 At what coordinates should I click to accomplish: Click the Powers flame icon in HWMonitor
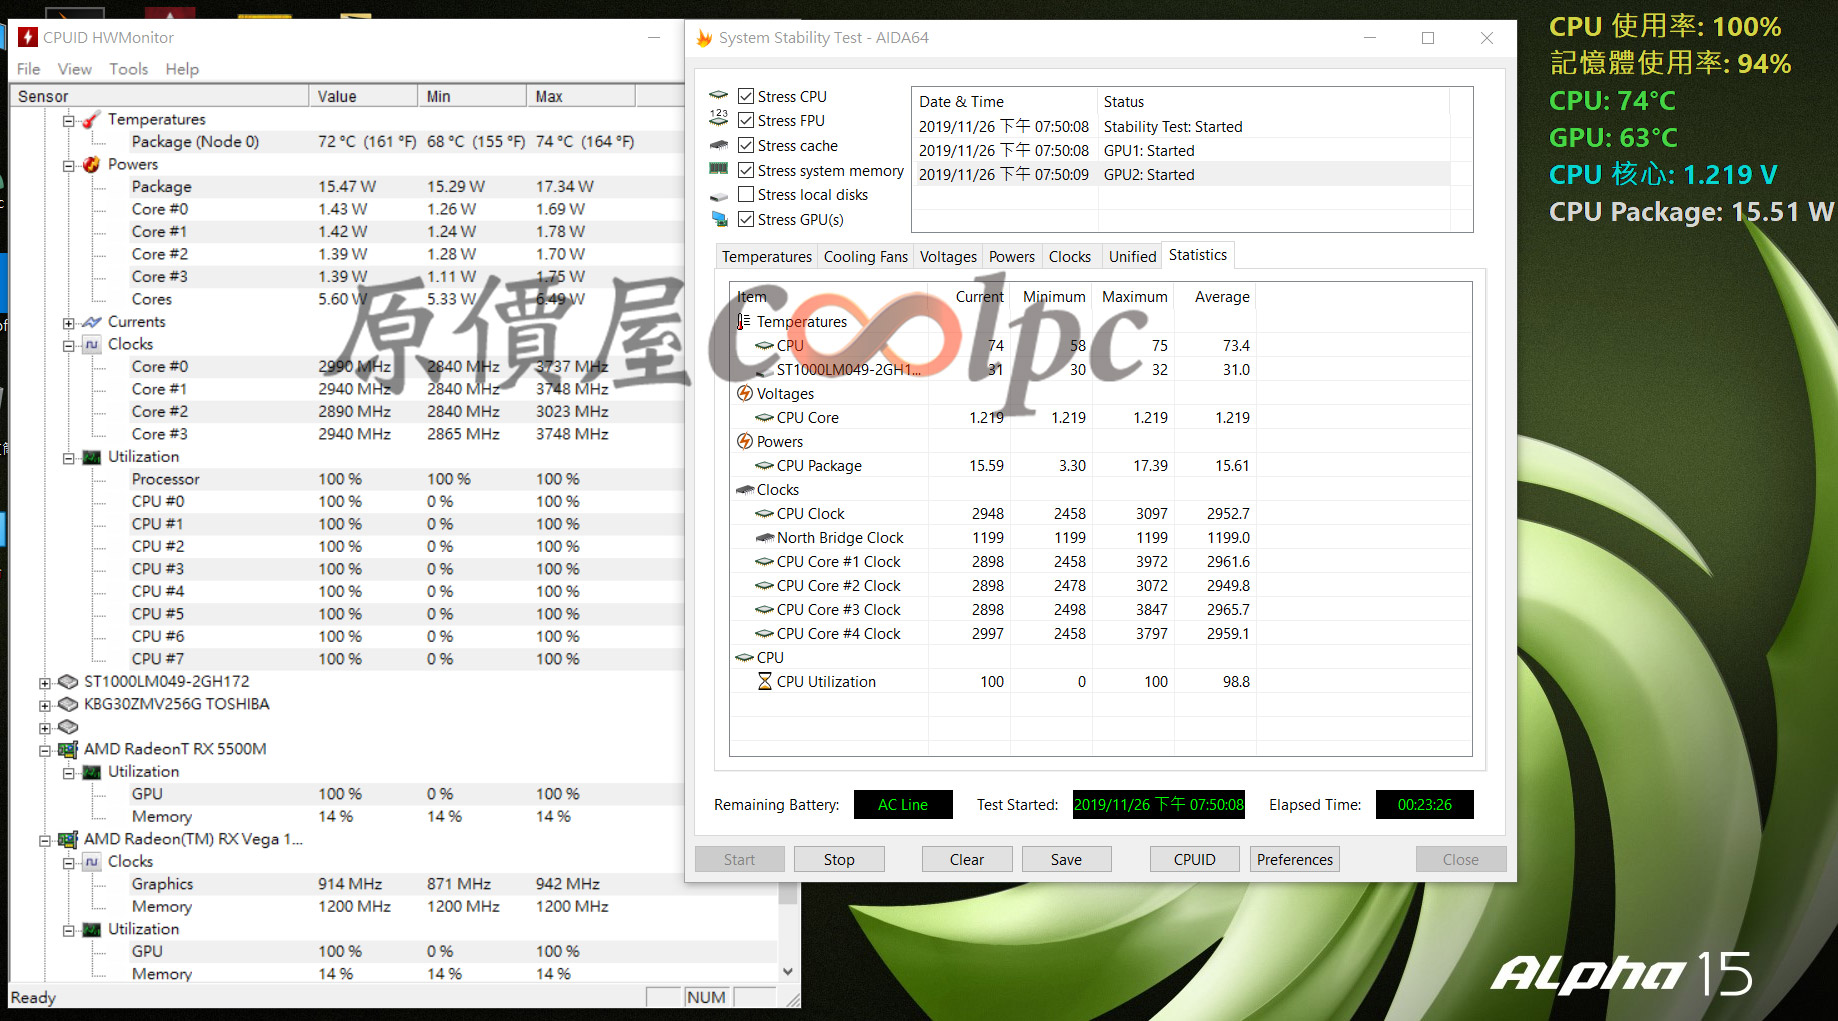[x=91, y=165]
